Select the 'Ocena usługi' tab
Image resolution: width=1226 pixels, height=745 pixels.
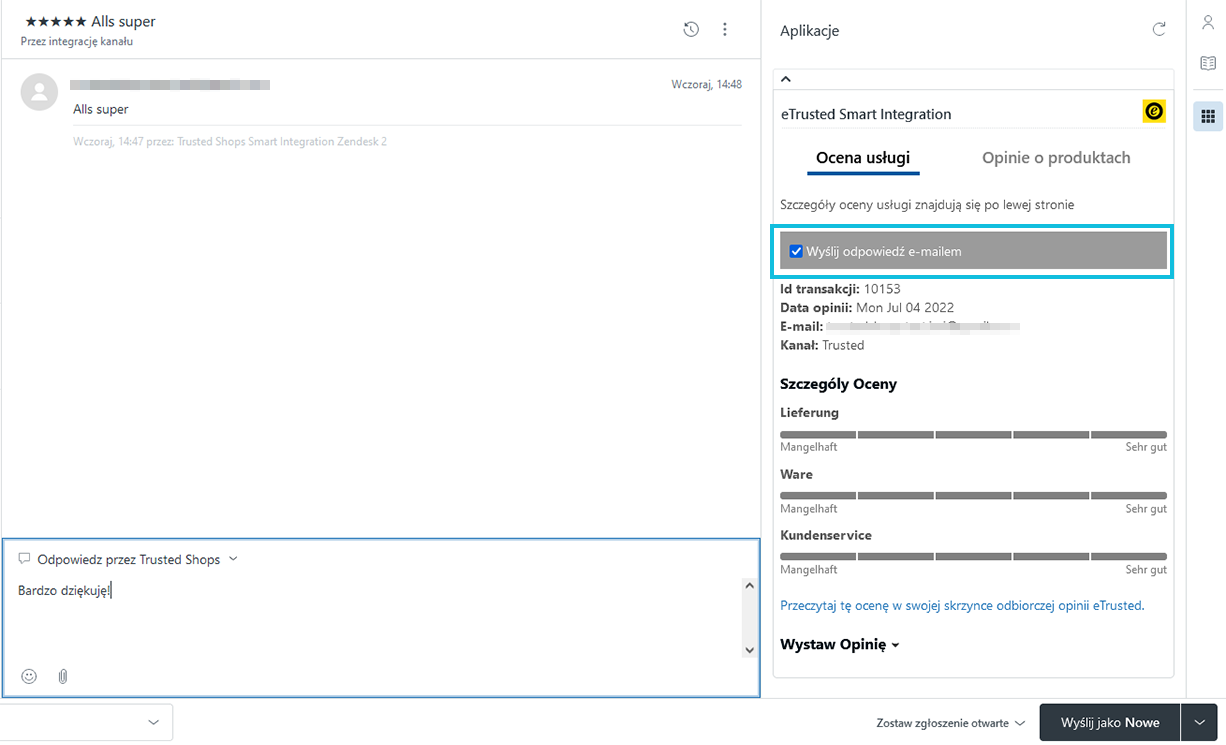863,158
